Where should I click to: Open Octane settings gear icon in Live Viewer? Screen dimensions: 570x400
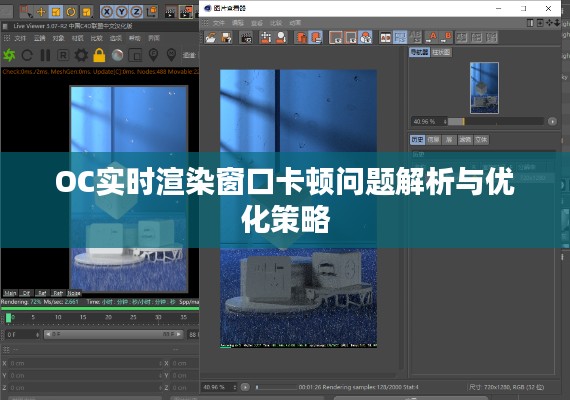[x=81, y=55]
